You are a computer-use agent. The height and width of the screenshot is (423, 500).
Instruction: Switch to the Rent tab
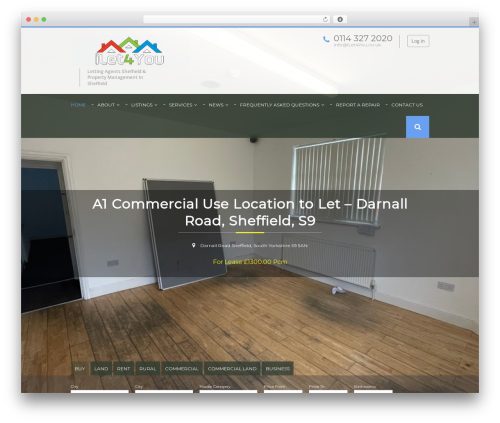tap(123, 368)
